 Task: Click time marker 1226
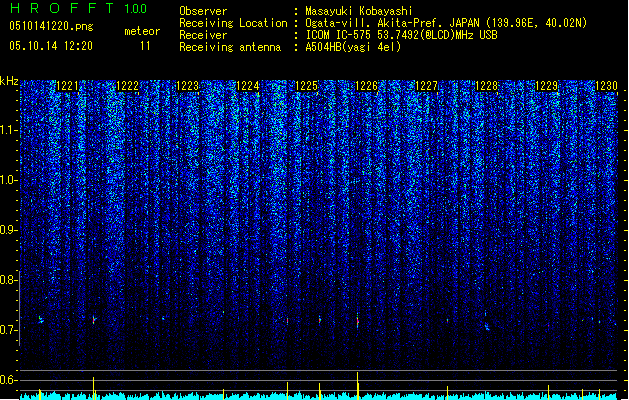tap(367, 86)
